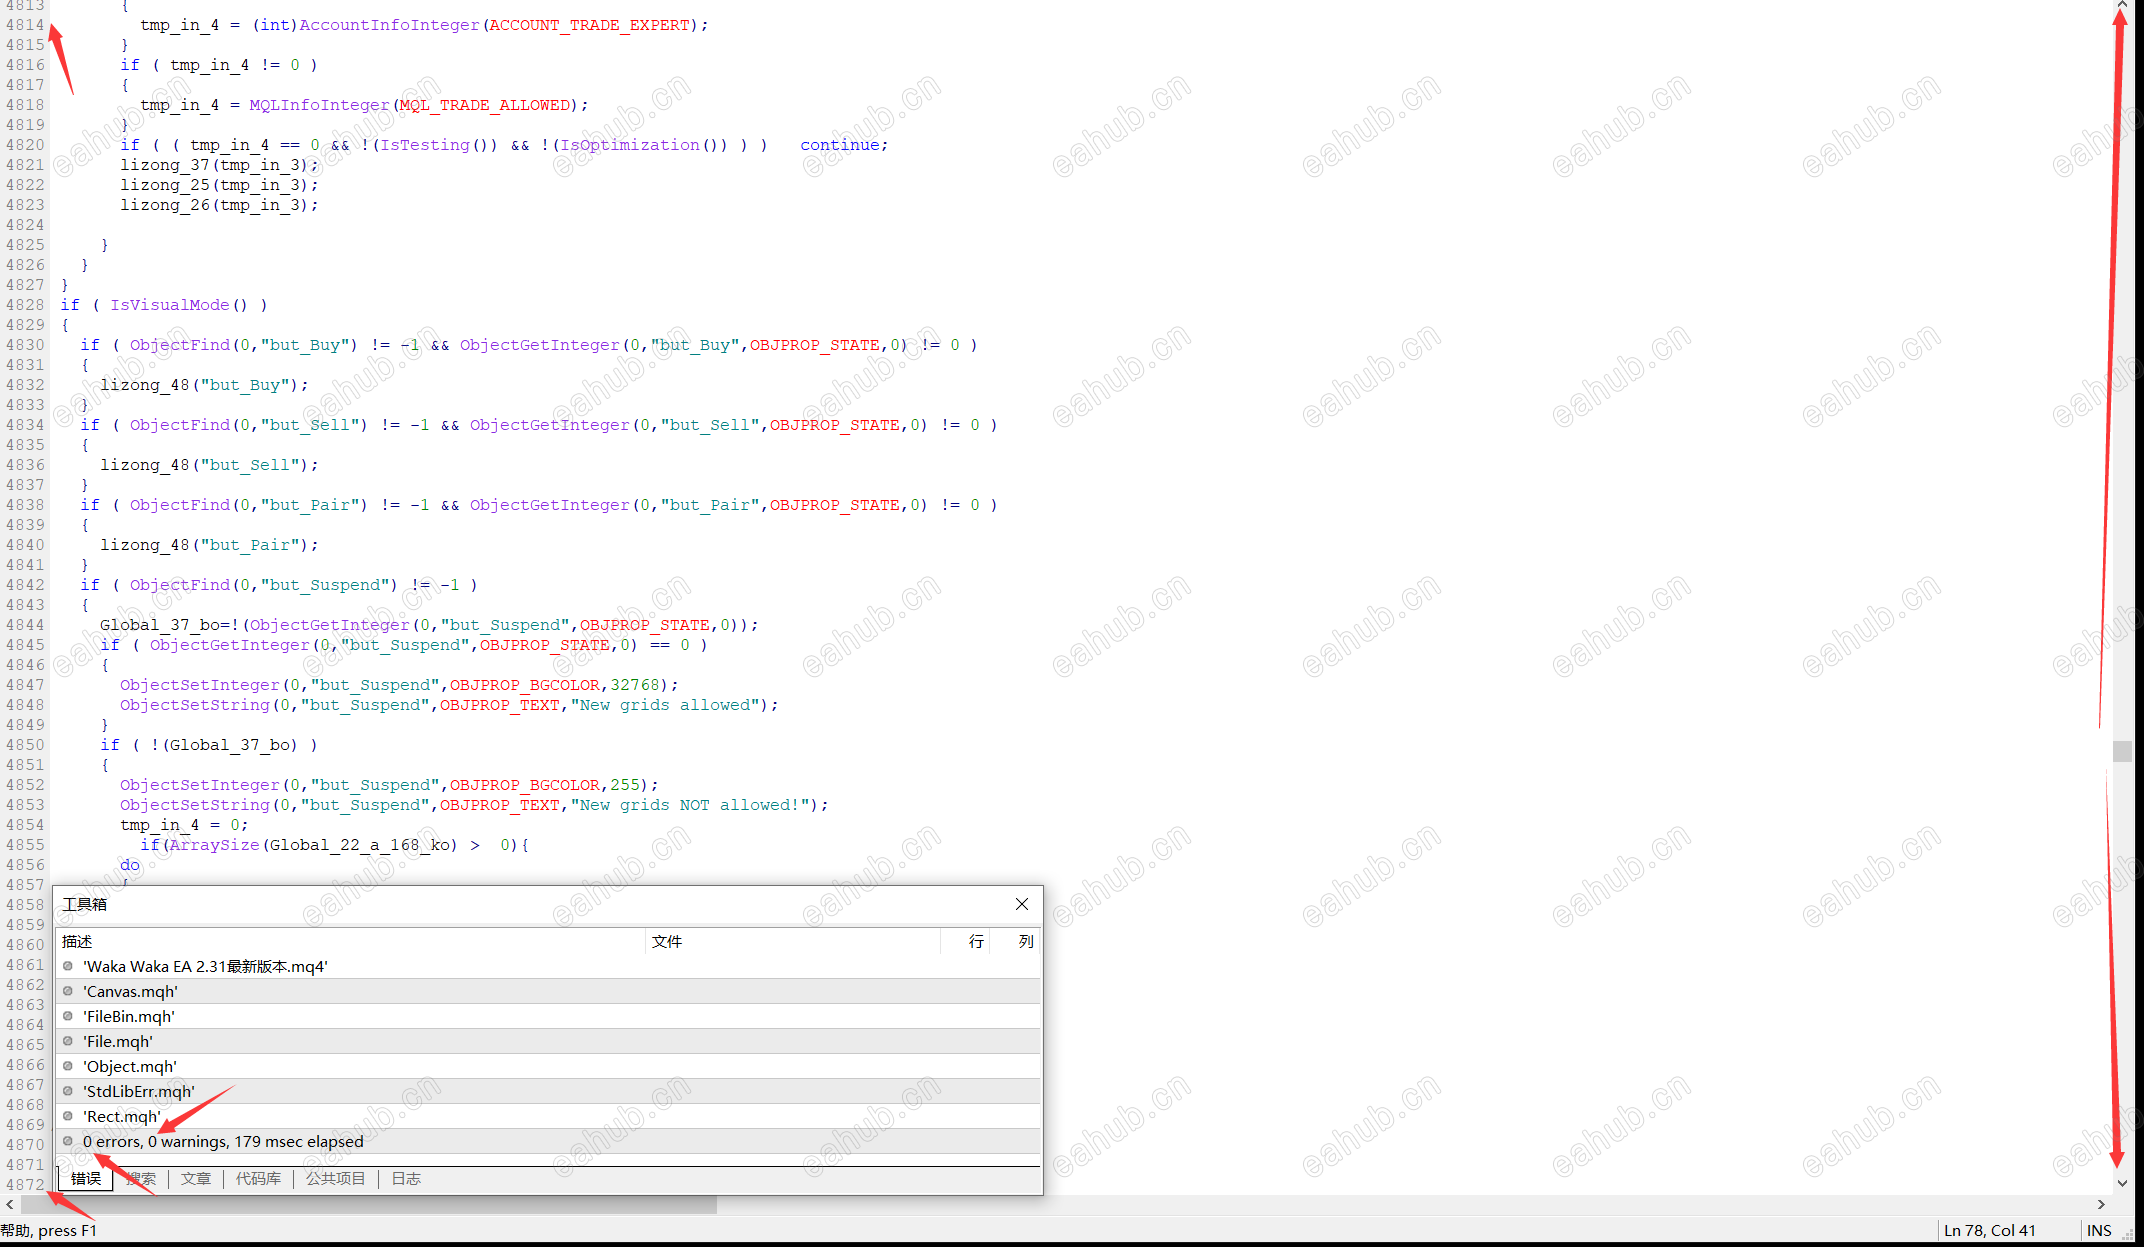The width and height of the screenshot is (2144, 1247).
Task: Click the bullet icon for the errors summary row
Action: coord(68,1141)
